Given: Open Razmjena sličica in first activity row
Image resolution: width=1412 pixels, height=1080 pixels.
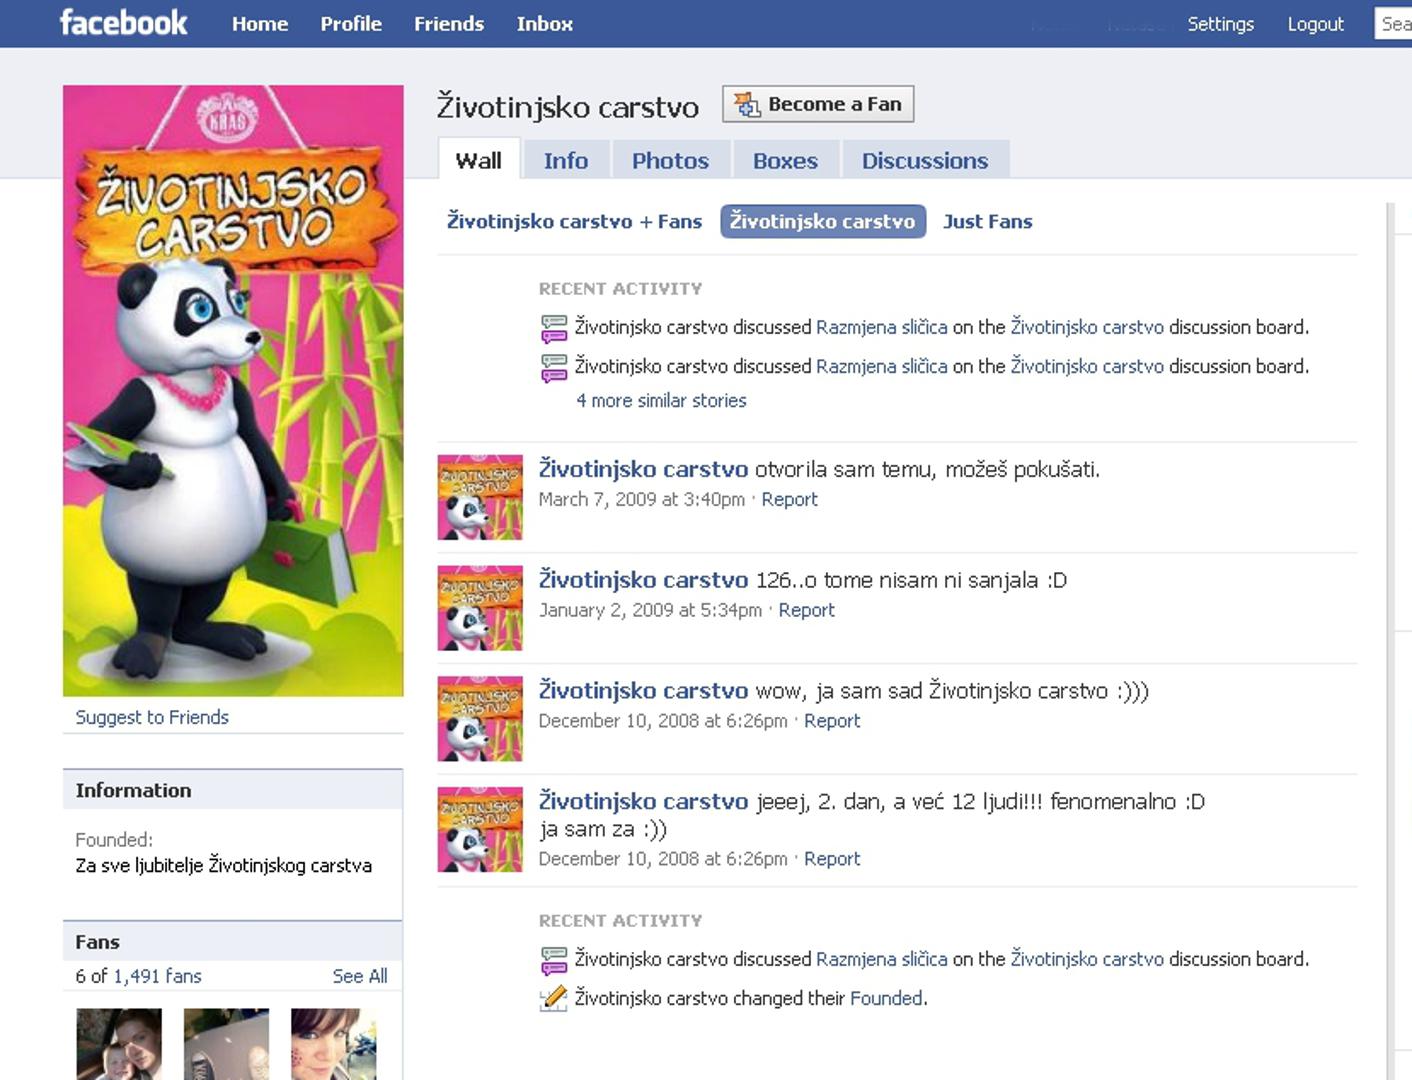Looking at the screenshot, I should click(x=881, y=327).
